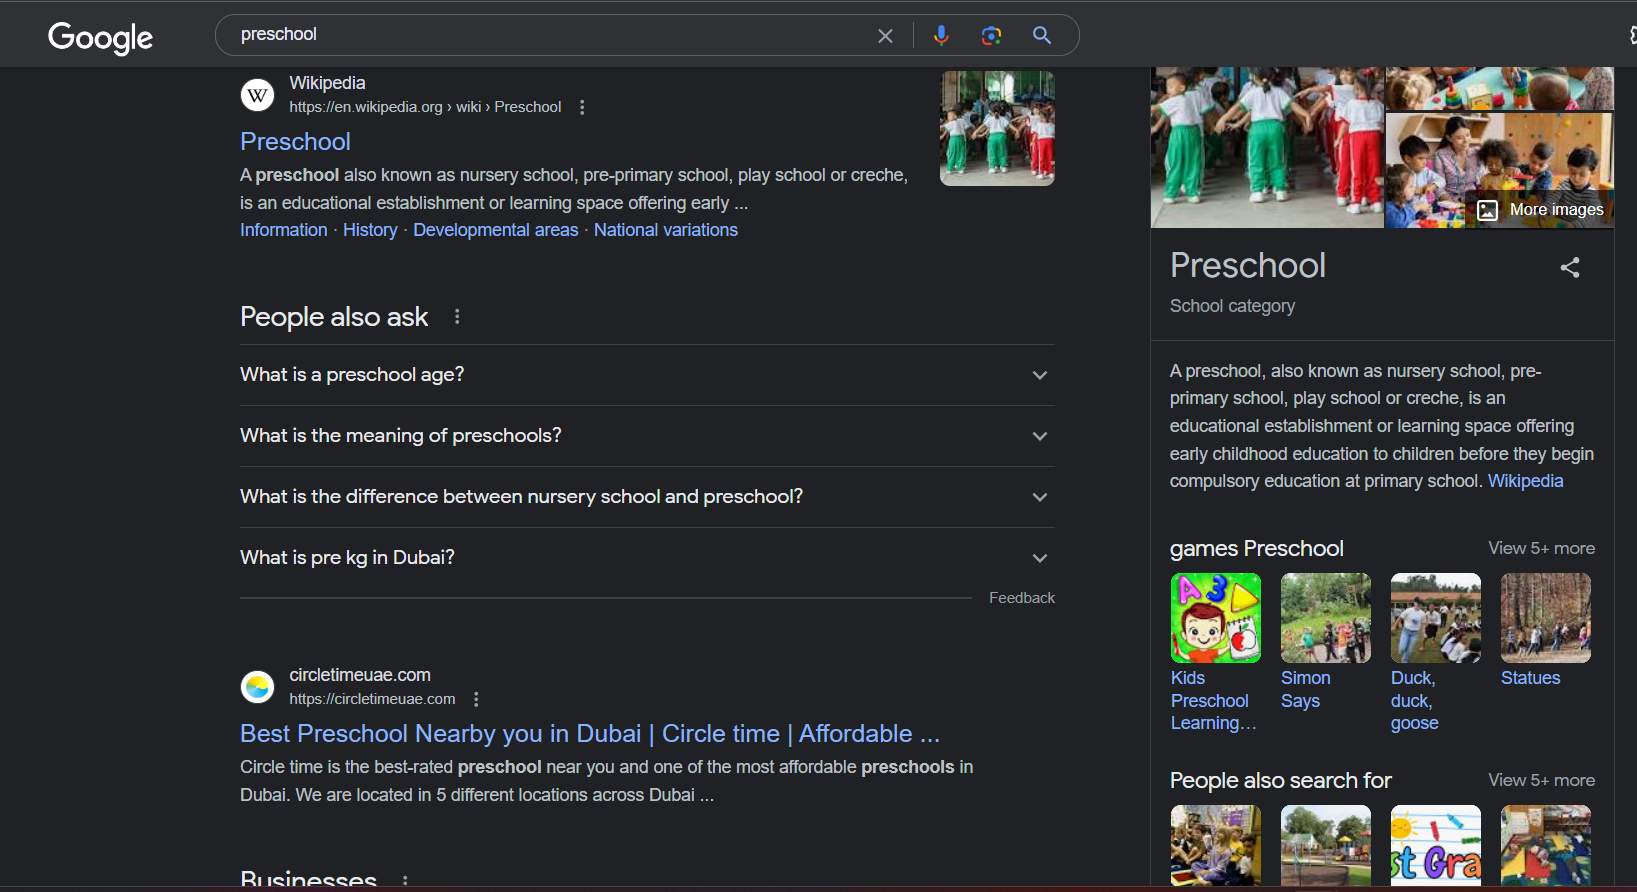Click the Businesses section heading
The height and width of the screenshot is (892, 1637).
point(308,879)
